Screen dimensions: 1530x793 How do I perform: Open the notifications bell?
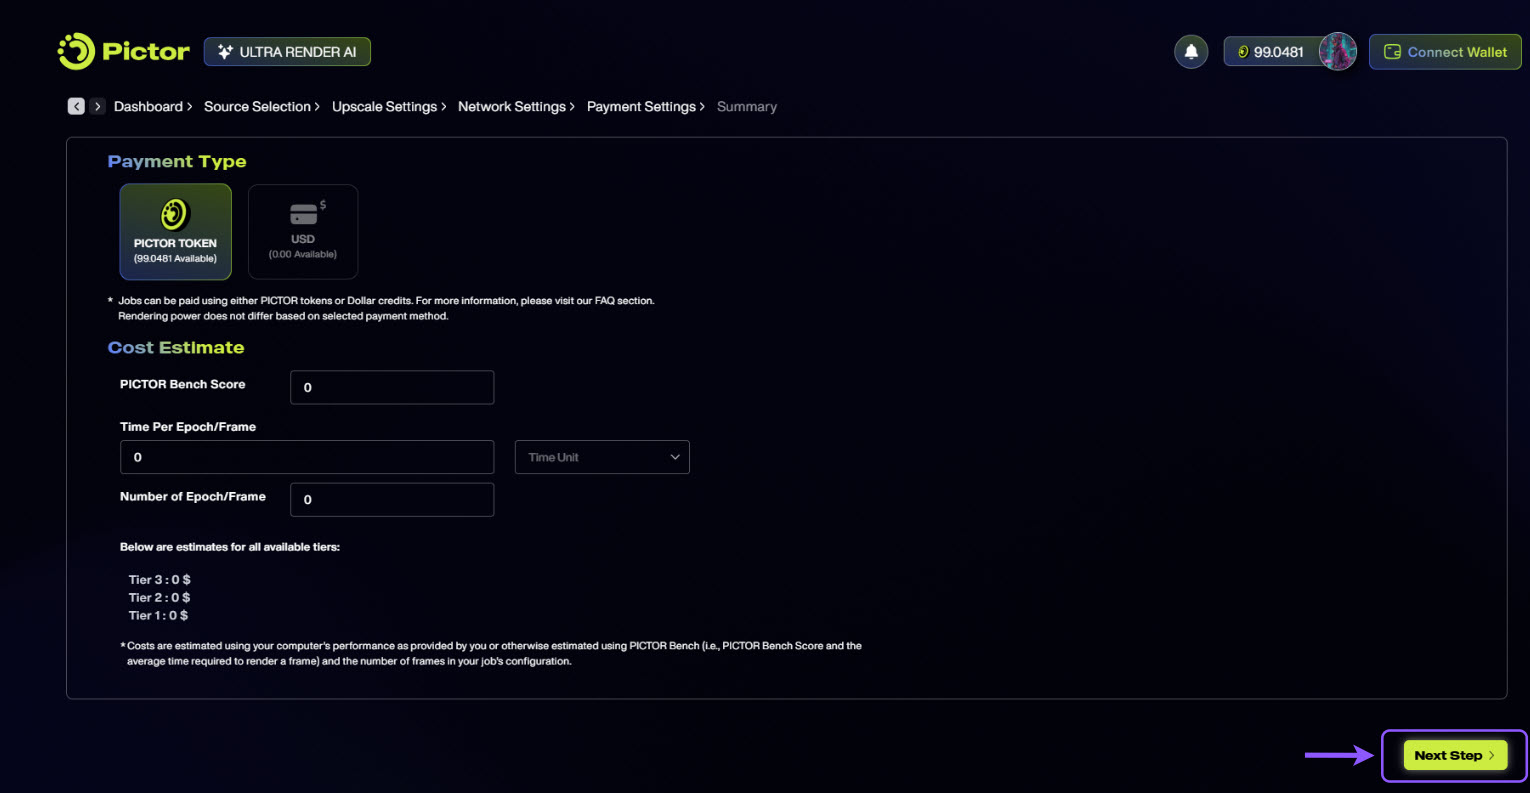coord(1191,52)
